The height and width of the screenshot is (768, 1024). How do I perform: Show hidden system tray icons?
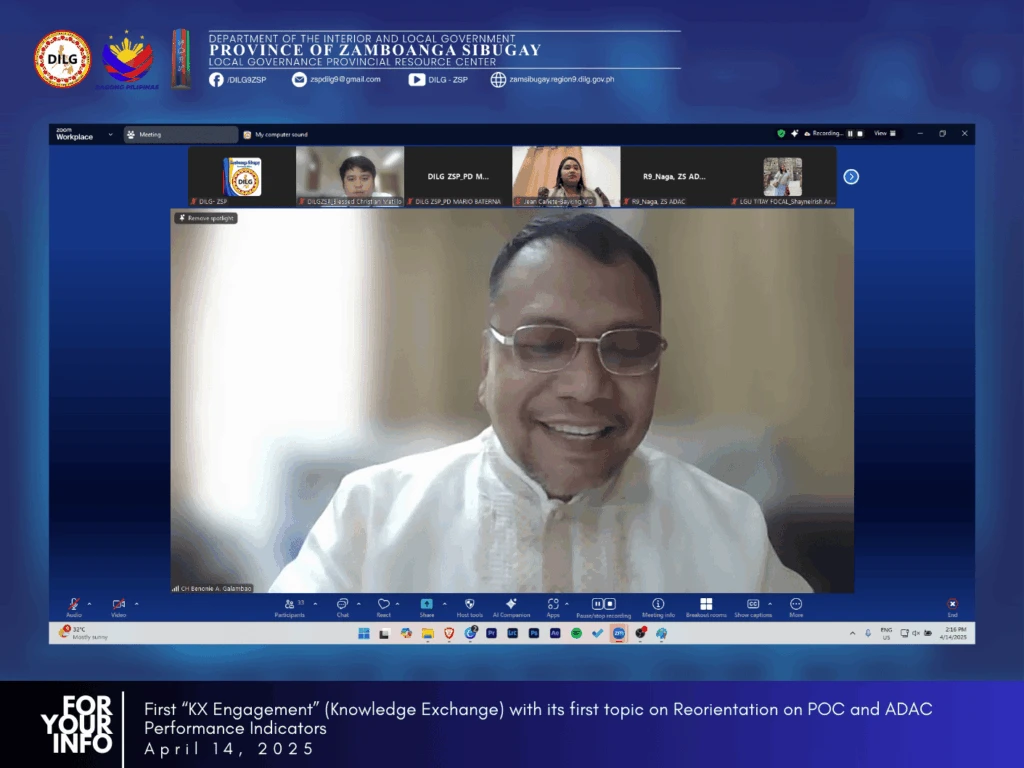[852, 633]
